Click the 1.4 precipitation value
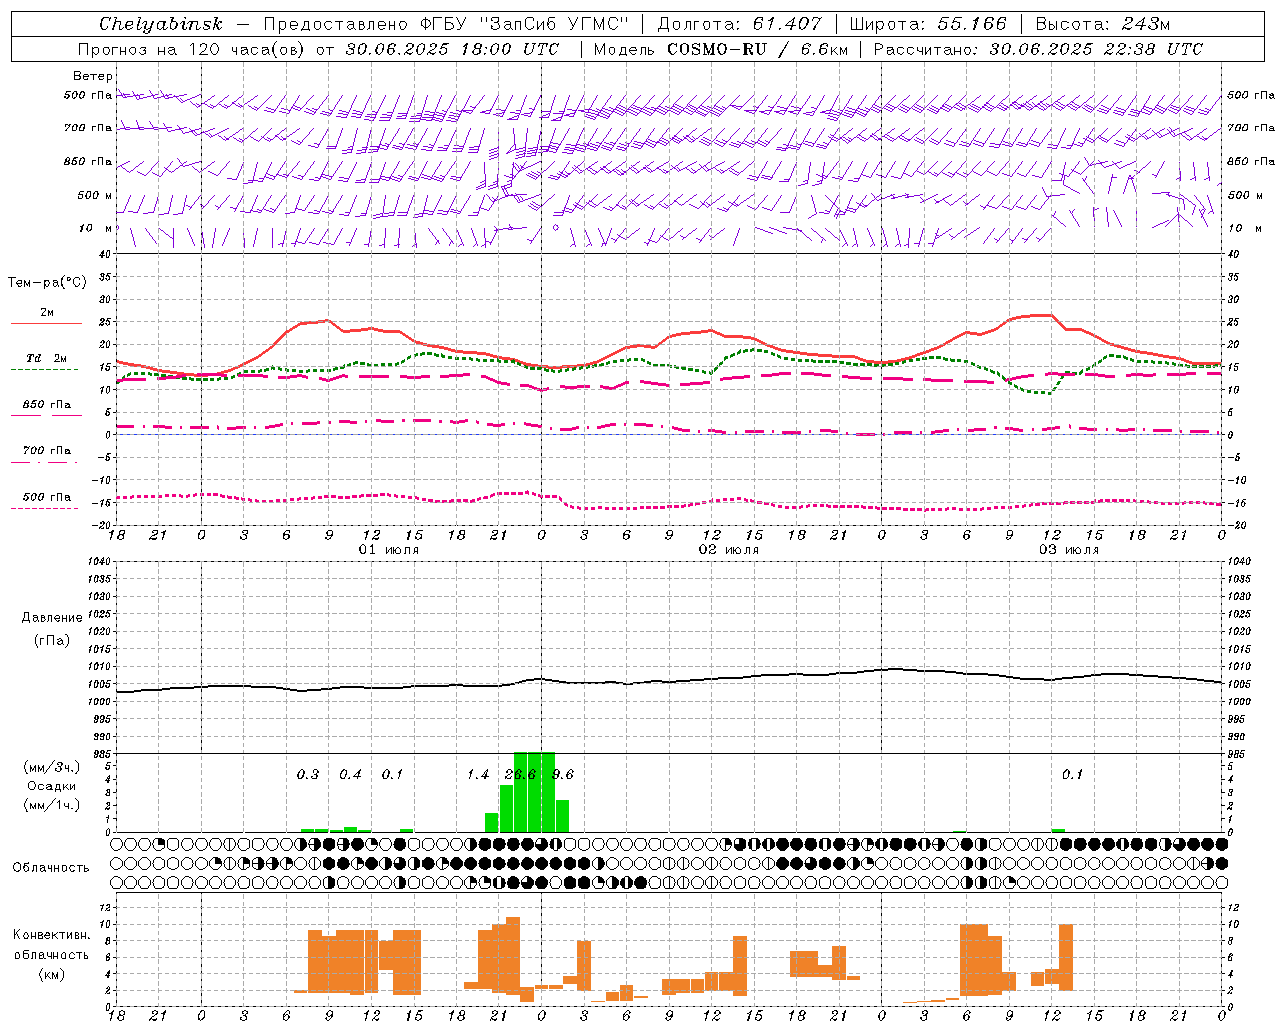The image size is (1280, 1024). point(478,775)
